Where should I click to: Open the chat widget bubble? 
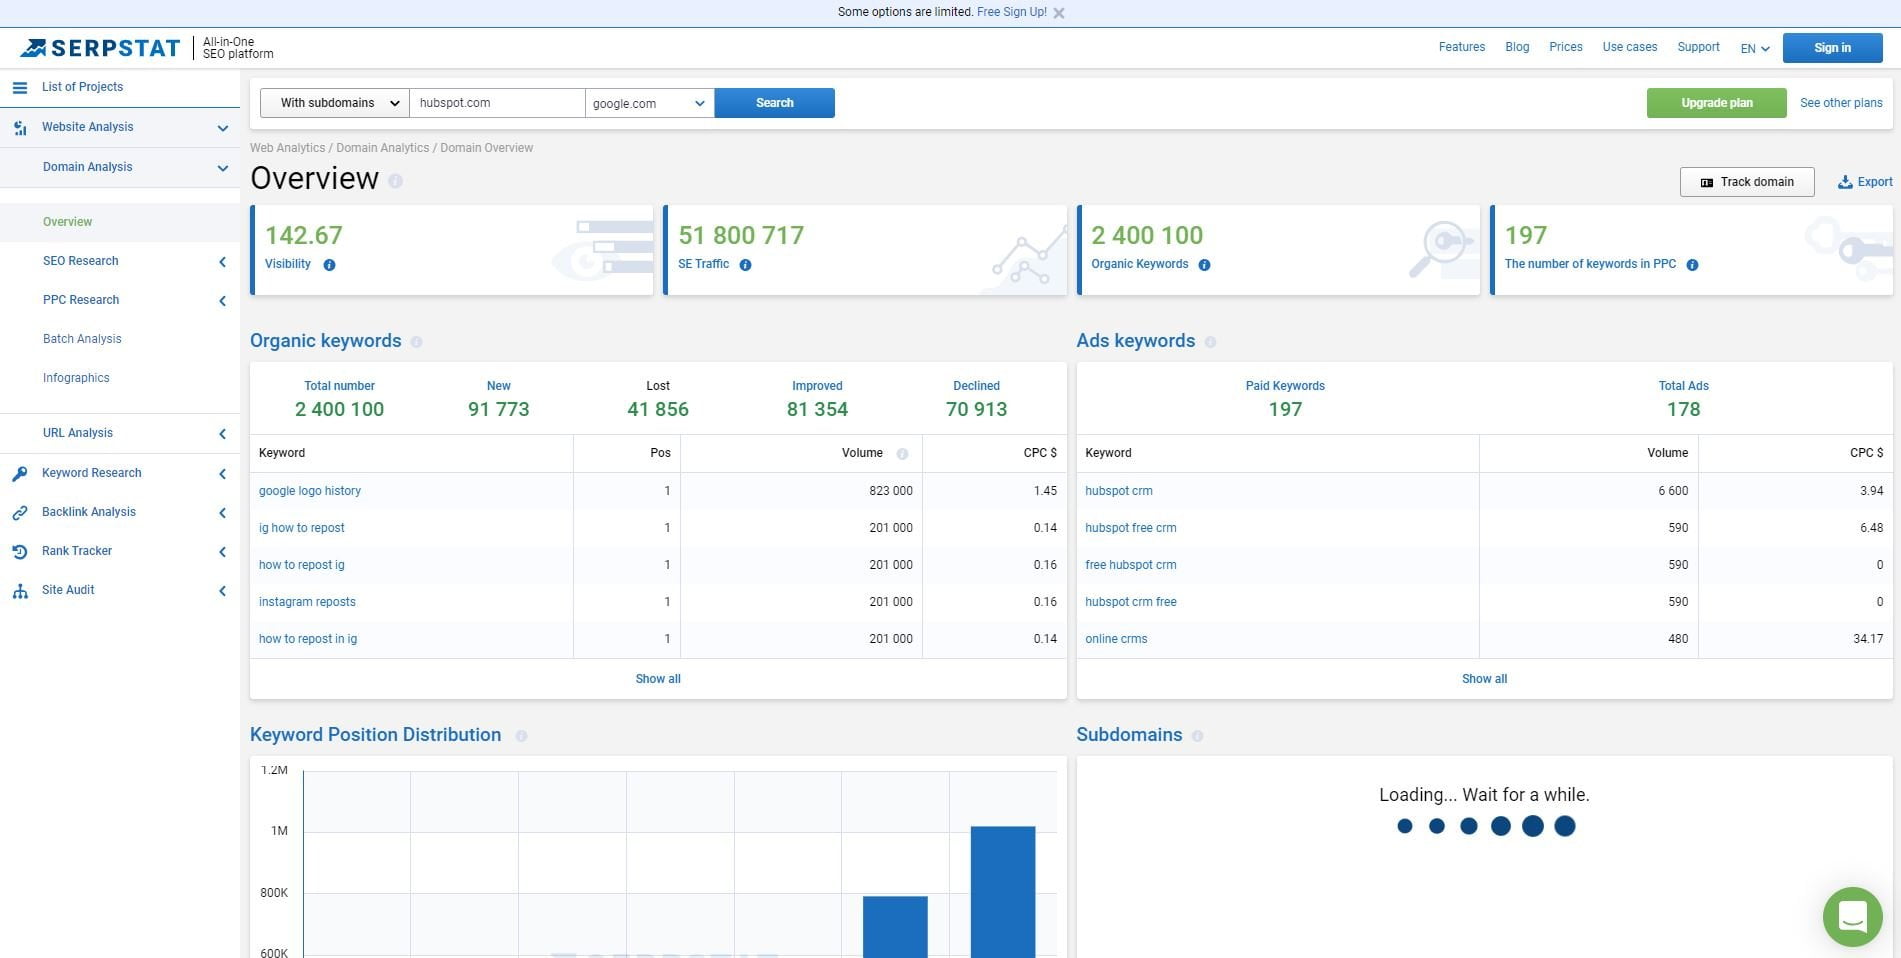(1852, 916)
